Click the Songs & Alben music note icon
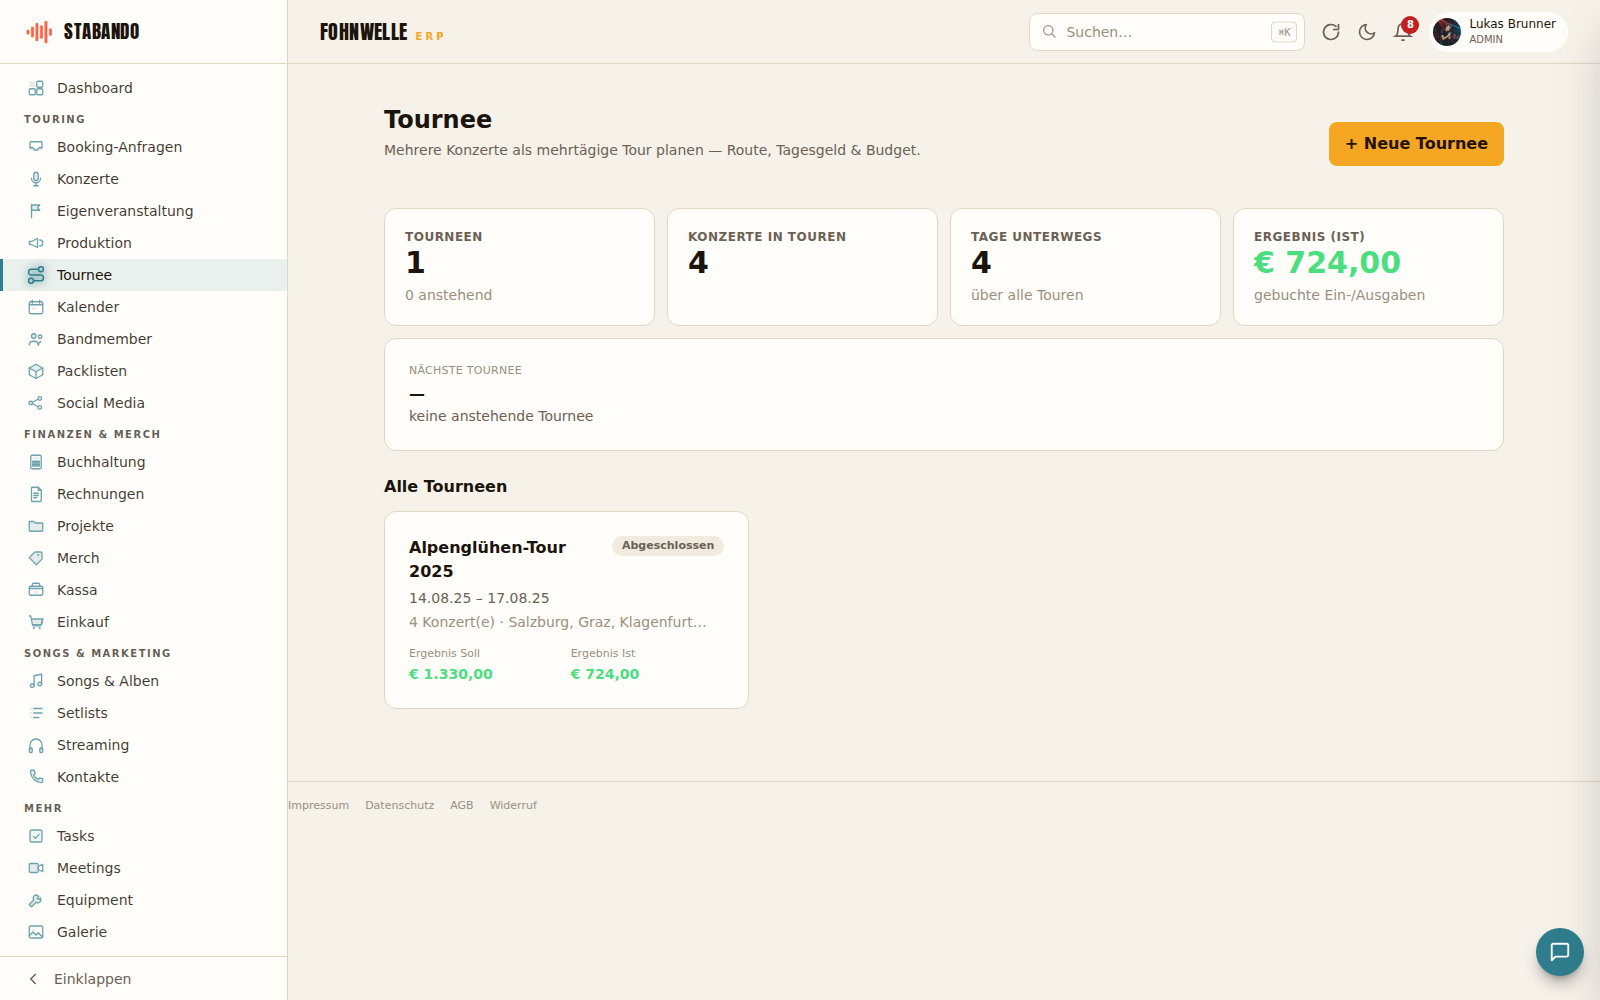The height and width of the screenshot is (1000, 1600). click(x=36, y=681)
